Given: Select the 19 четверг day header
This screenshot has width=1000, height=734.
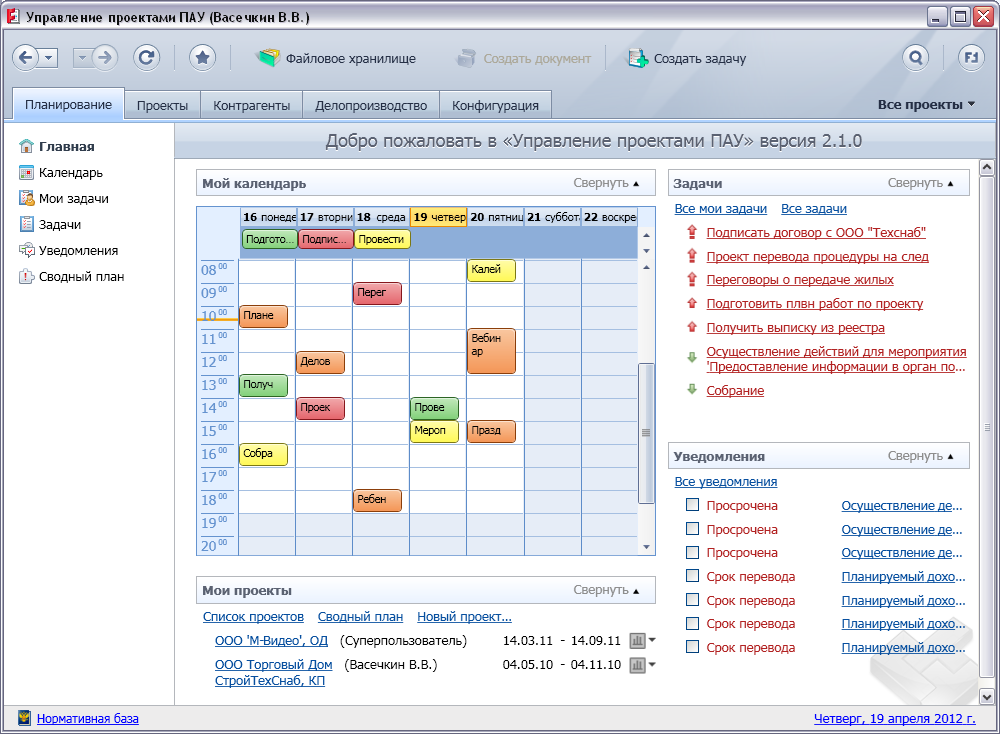Looking at the screenshot, I should point(438,217).
